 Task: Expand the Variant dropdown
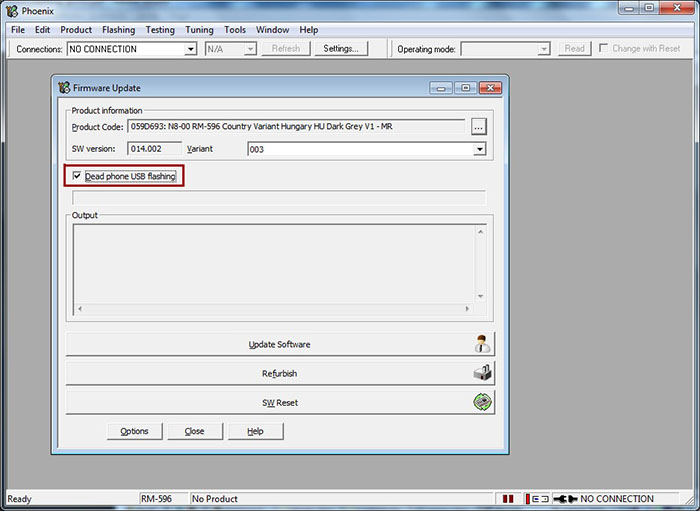(x=479, y=149)
